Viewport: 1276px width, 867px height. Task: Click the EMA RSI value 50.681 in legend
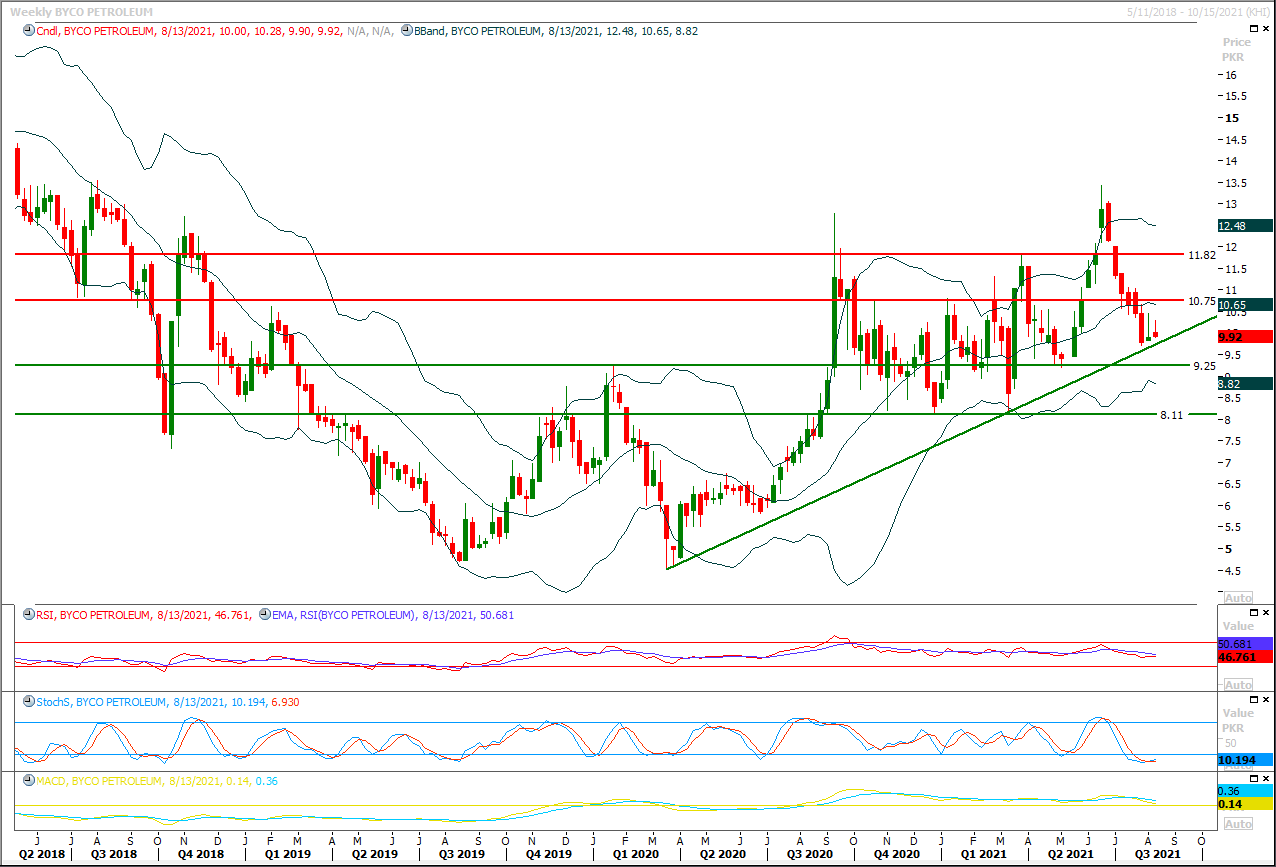pos(495,615)
